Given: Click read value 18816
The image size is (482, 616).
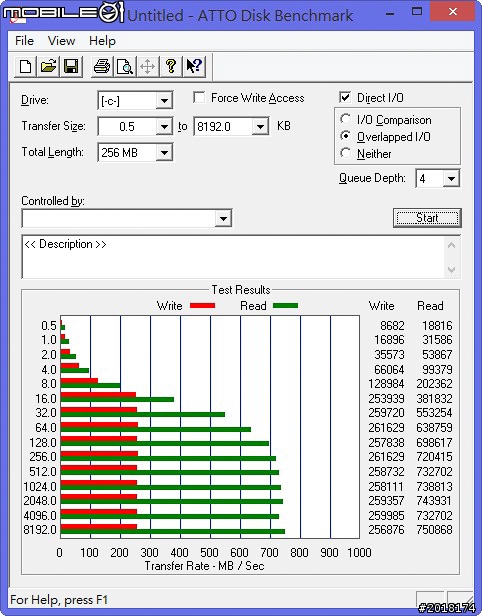Looking at the screenshot, I should pos(437,326).
